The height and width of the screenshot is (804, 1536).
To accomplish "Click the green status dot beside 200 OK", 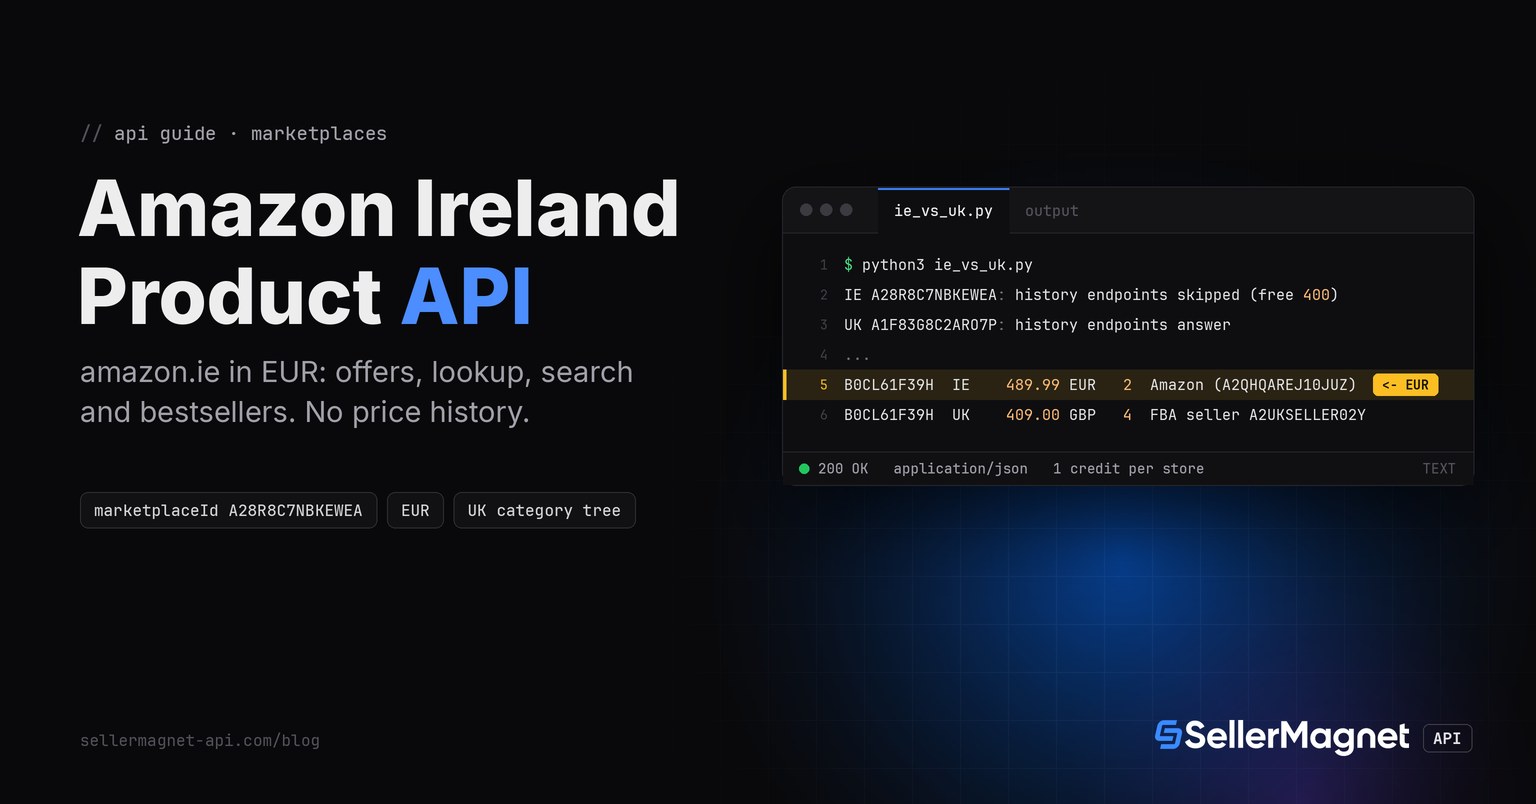I will [804, 468].
